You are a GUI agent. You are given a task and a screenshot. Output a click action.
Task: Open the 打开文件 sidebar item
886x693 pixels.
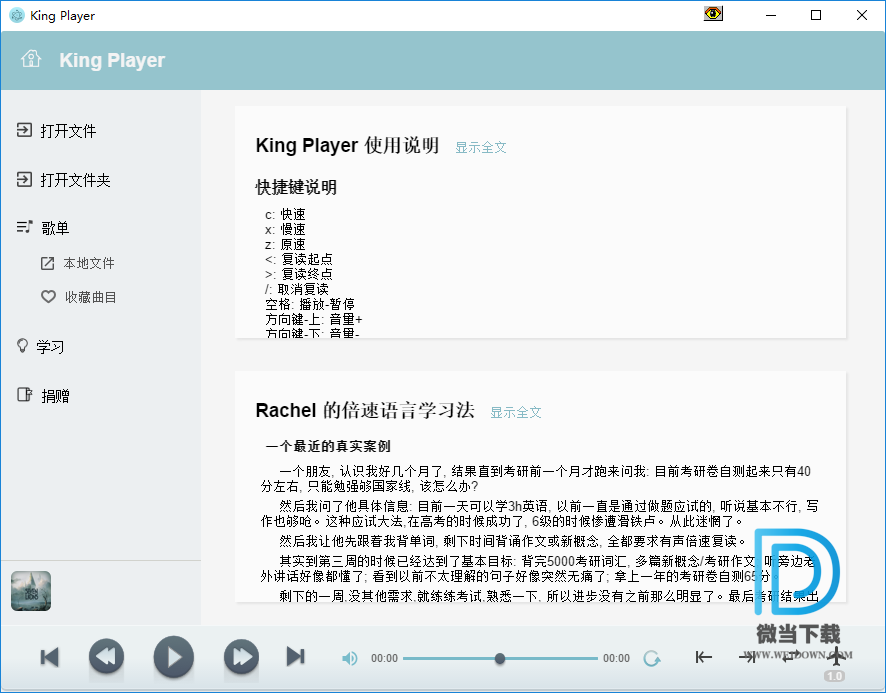[57, 131]
